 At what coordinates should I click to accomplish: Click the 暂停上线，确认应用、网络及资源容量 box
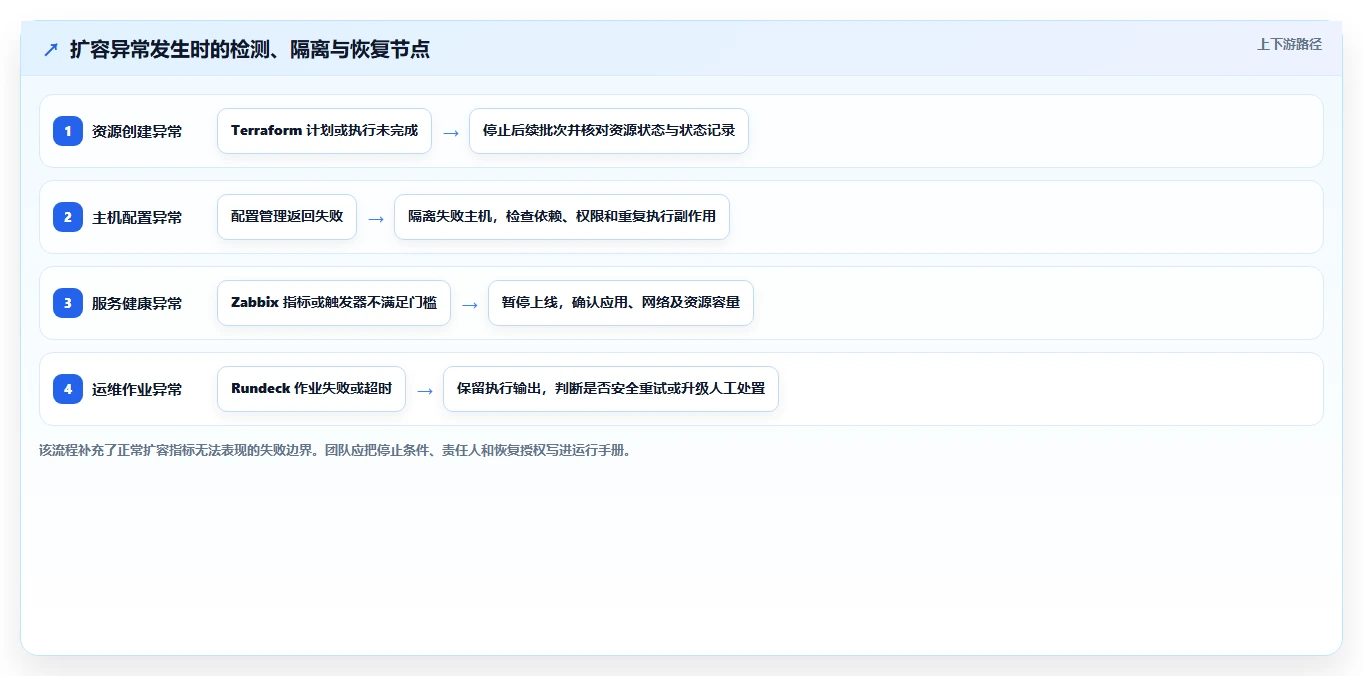click(621, 303)
